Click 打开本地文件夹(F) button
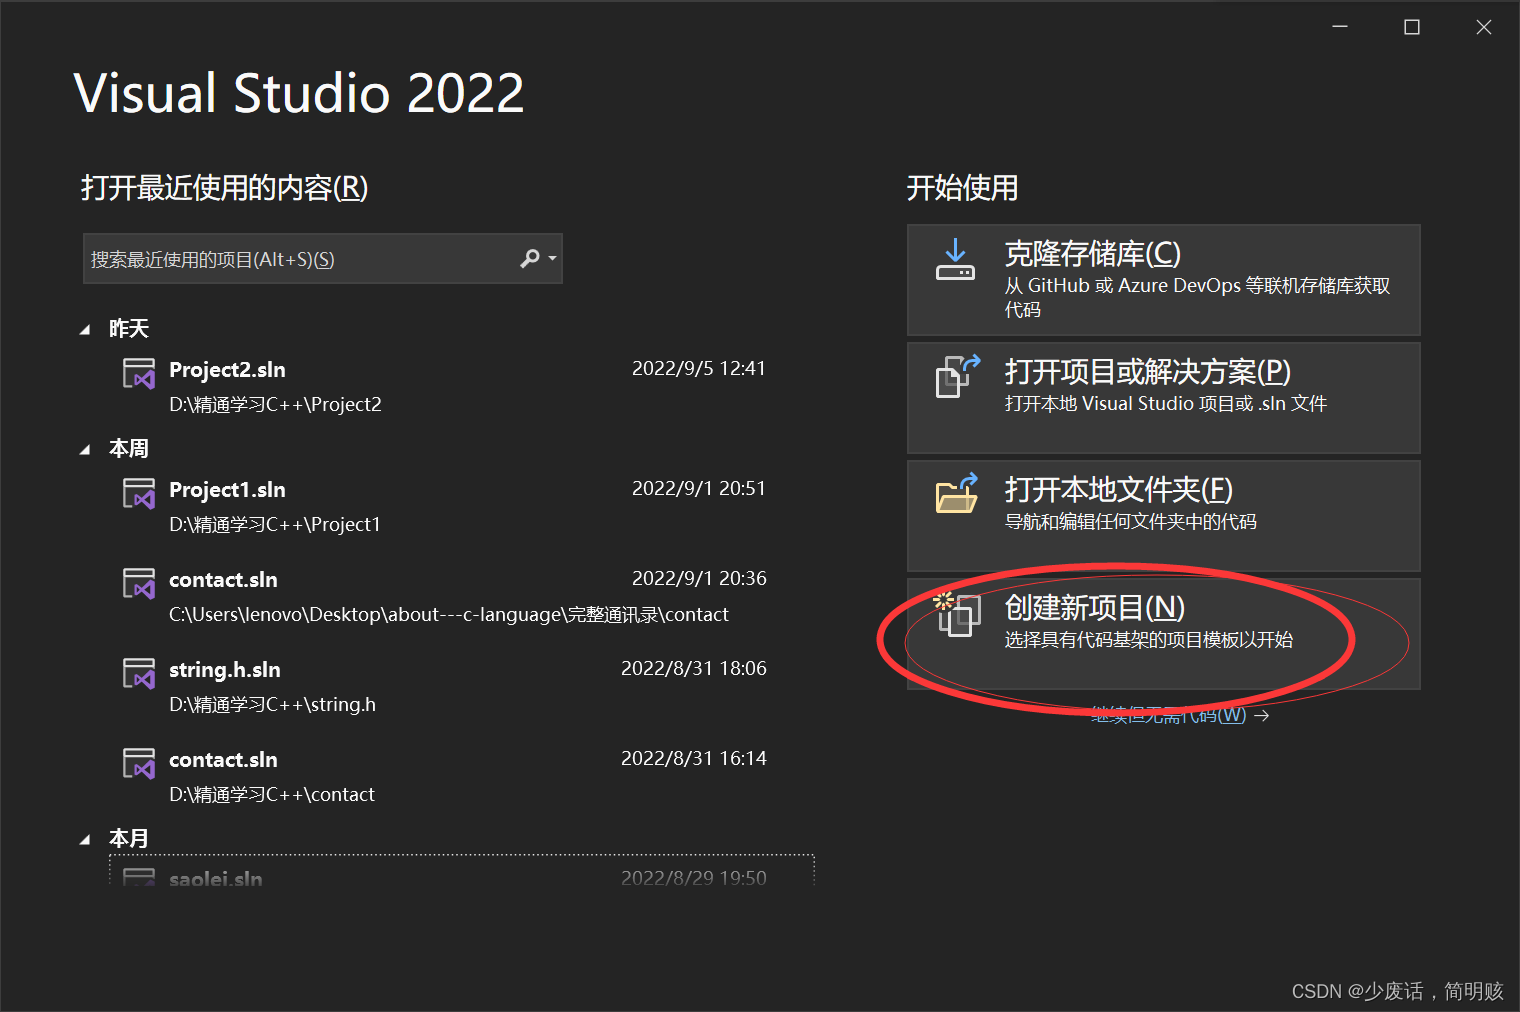1520x1012 pixels. (x=1163, y=516)
